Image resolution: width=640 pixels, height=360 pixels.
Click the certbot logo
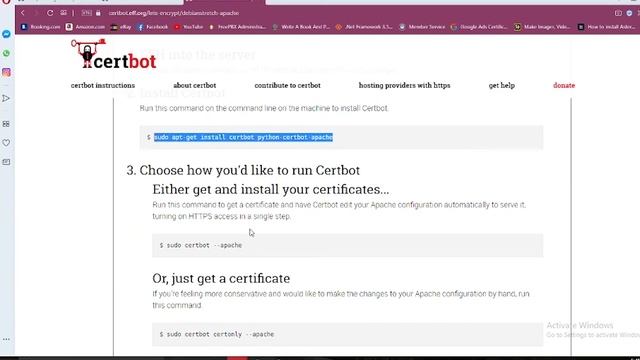pos(113,54)
